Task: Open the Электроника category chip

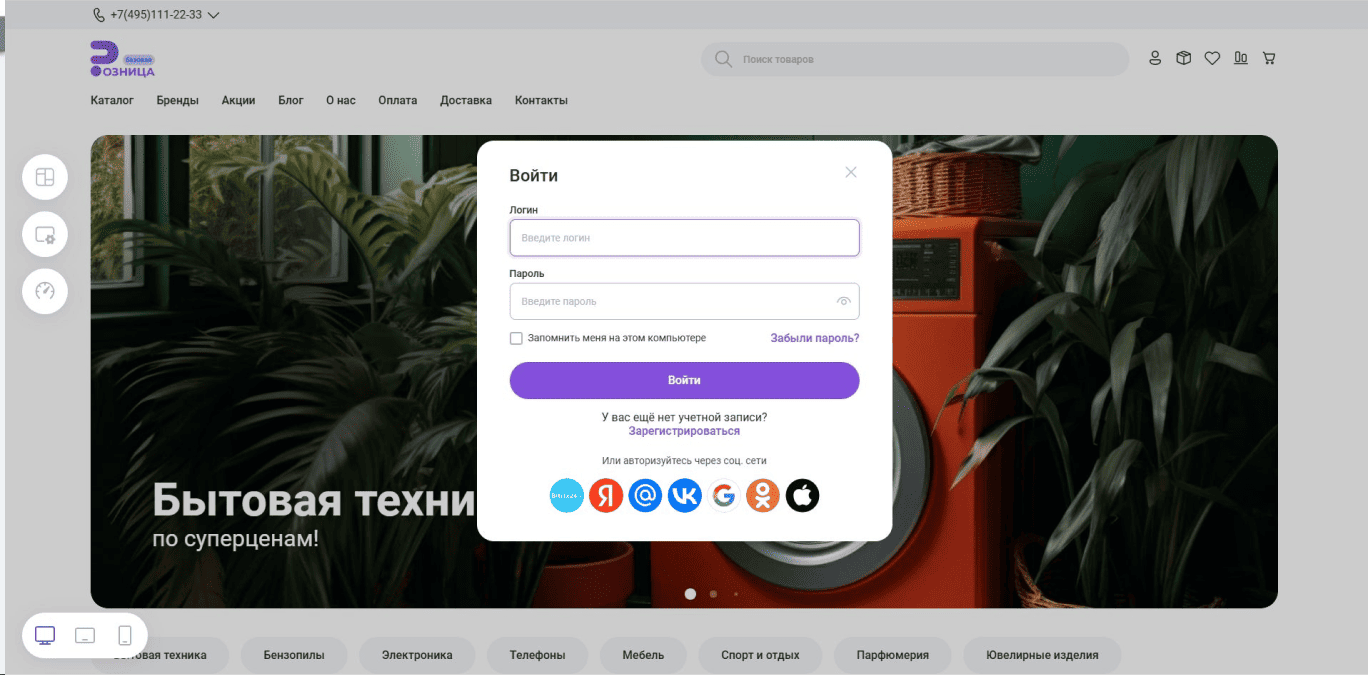Action: coord(417,655)
